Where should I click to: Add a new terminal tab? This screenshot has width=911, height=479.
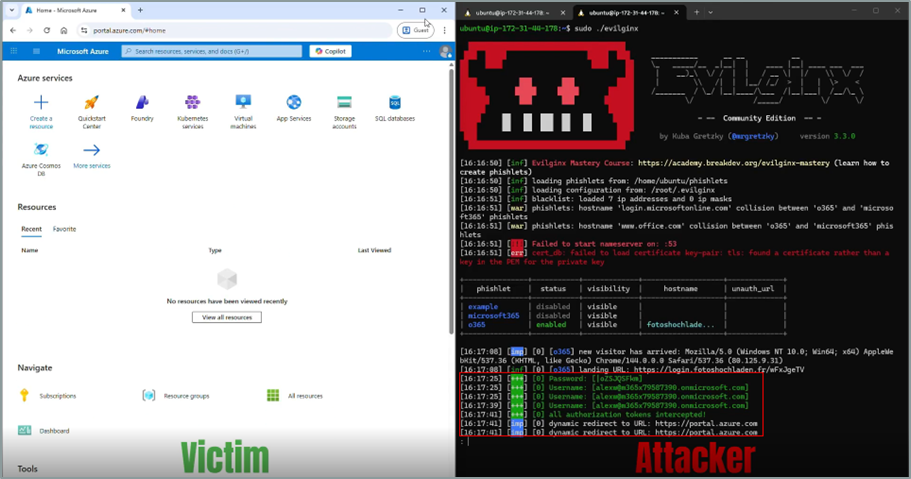697,12
